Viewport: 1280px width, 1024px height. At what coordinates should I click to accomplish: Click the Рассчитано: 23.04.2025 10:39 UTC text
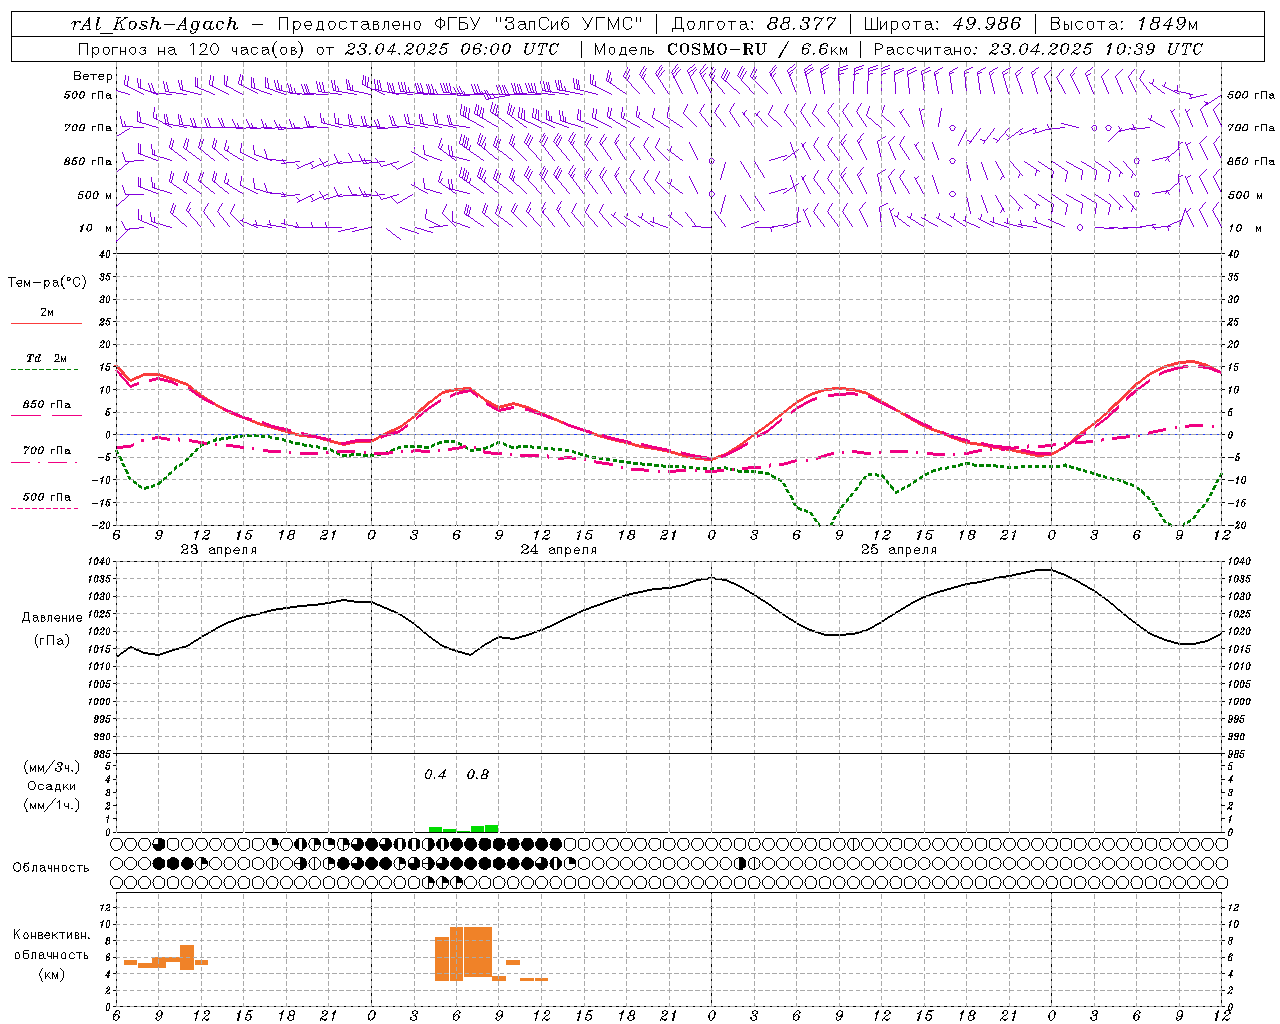(1038, 49)
